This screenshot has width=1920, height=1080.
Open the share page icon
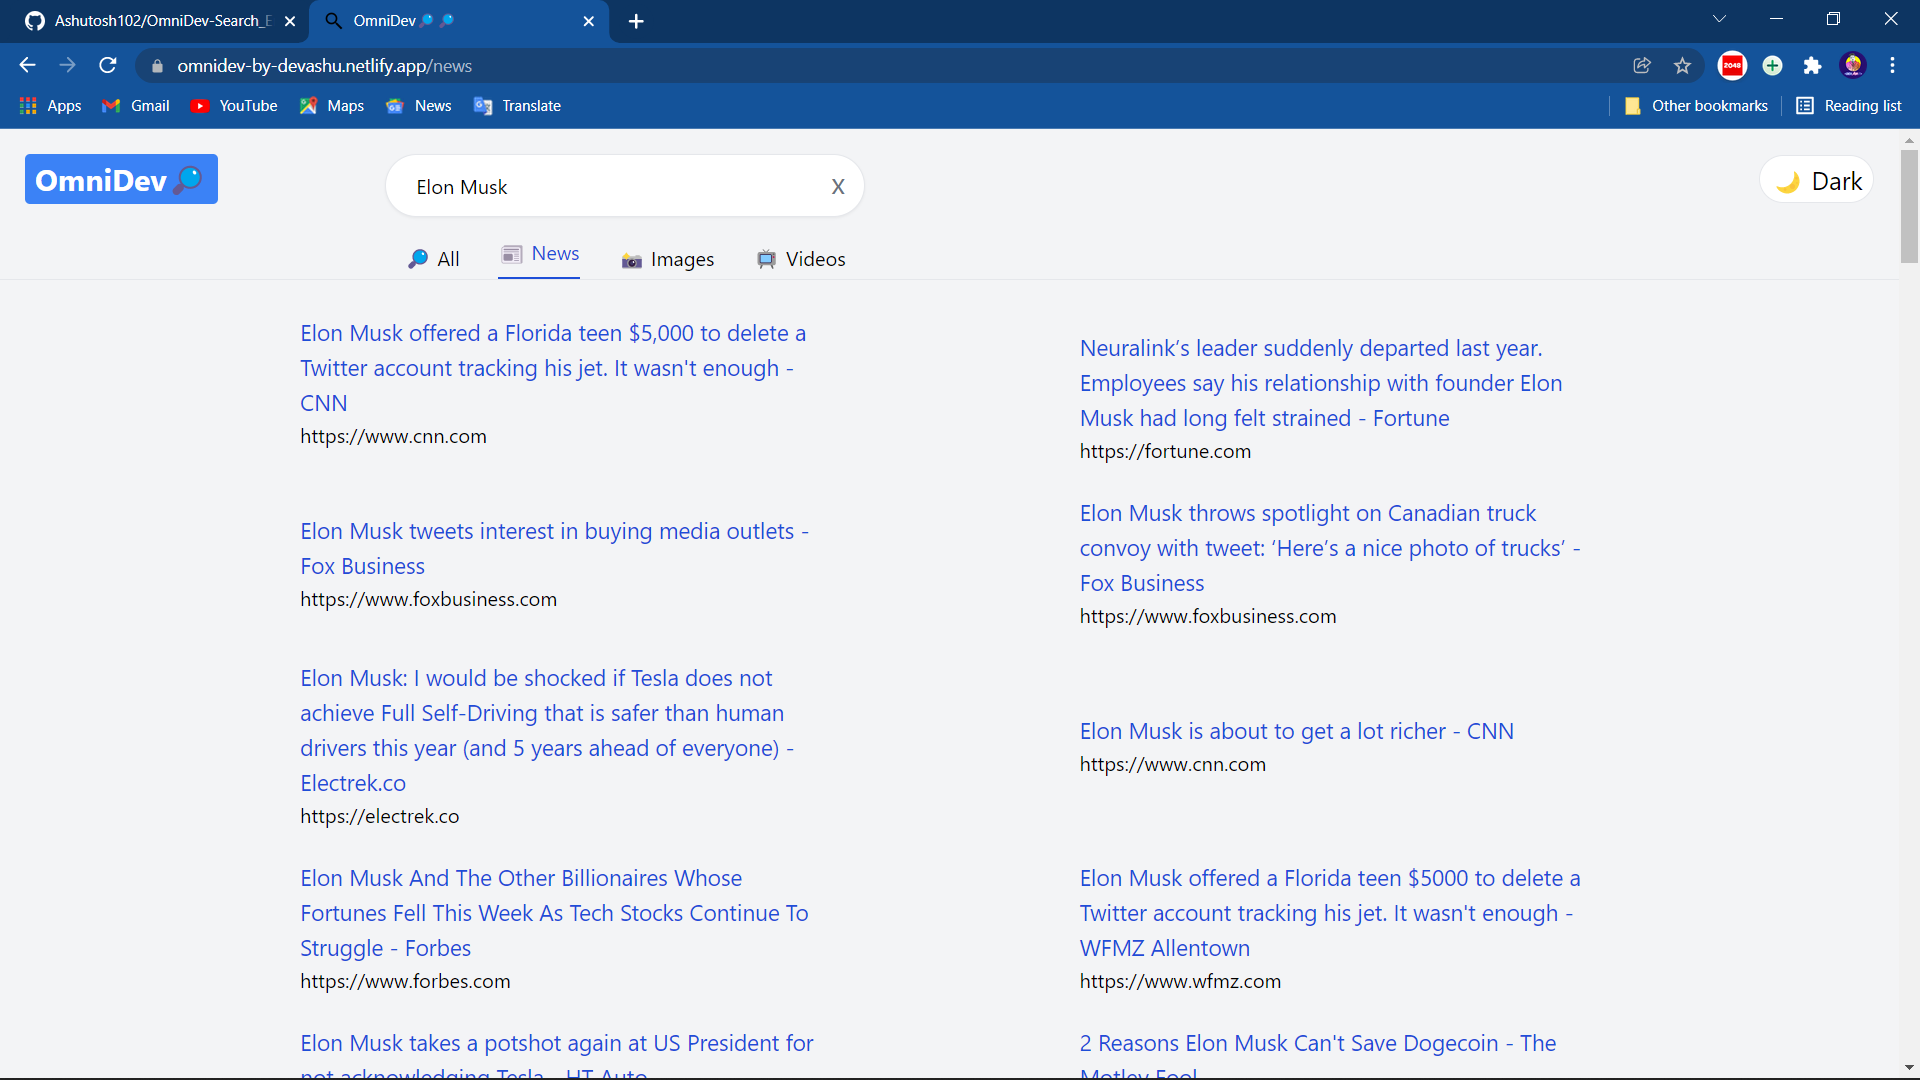[1642, 65]
